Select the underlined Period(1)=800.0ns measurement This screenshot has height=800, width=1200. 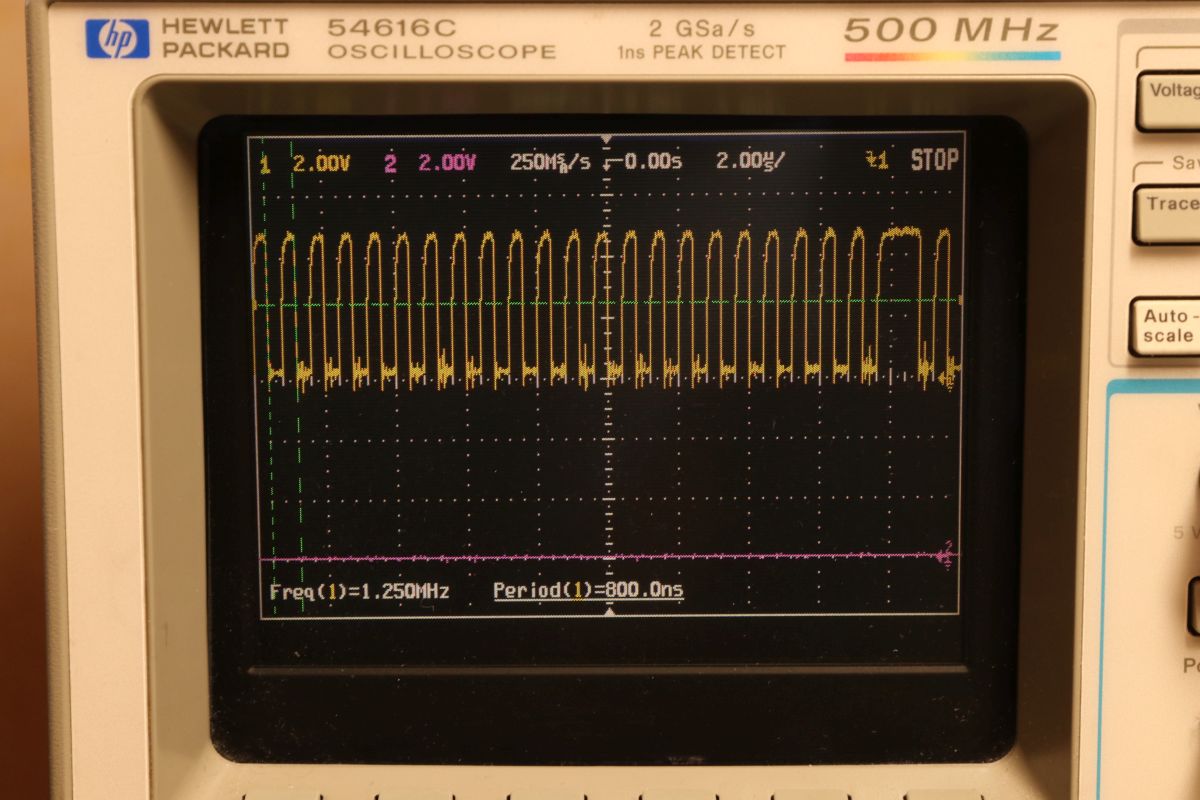click(x=588, y=591)
